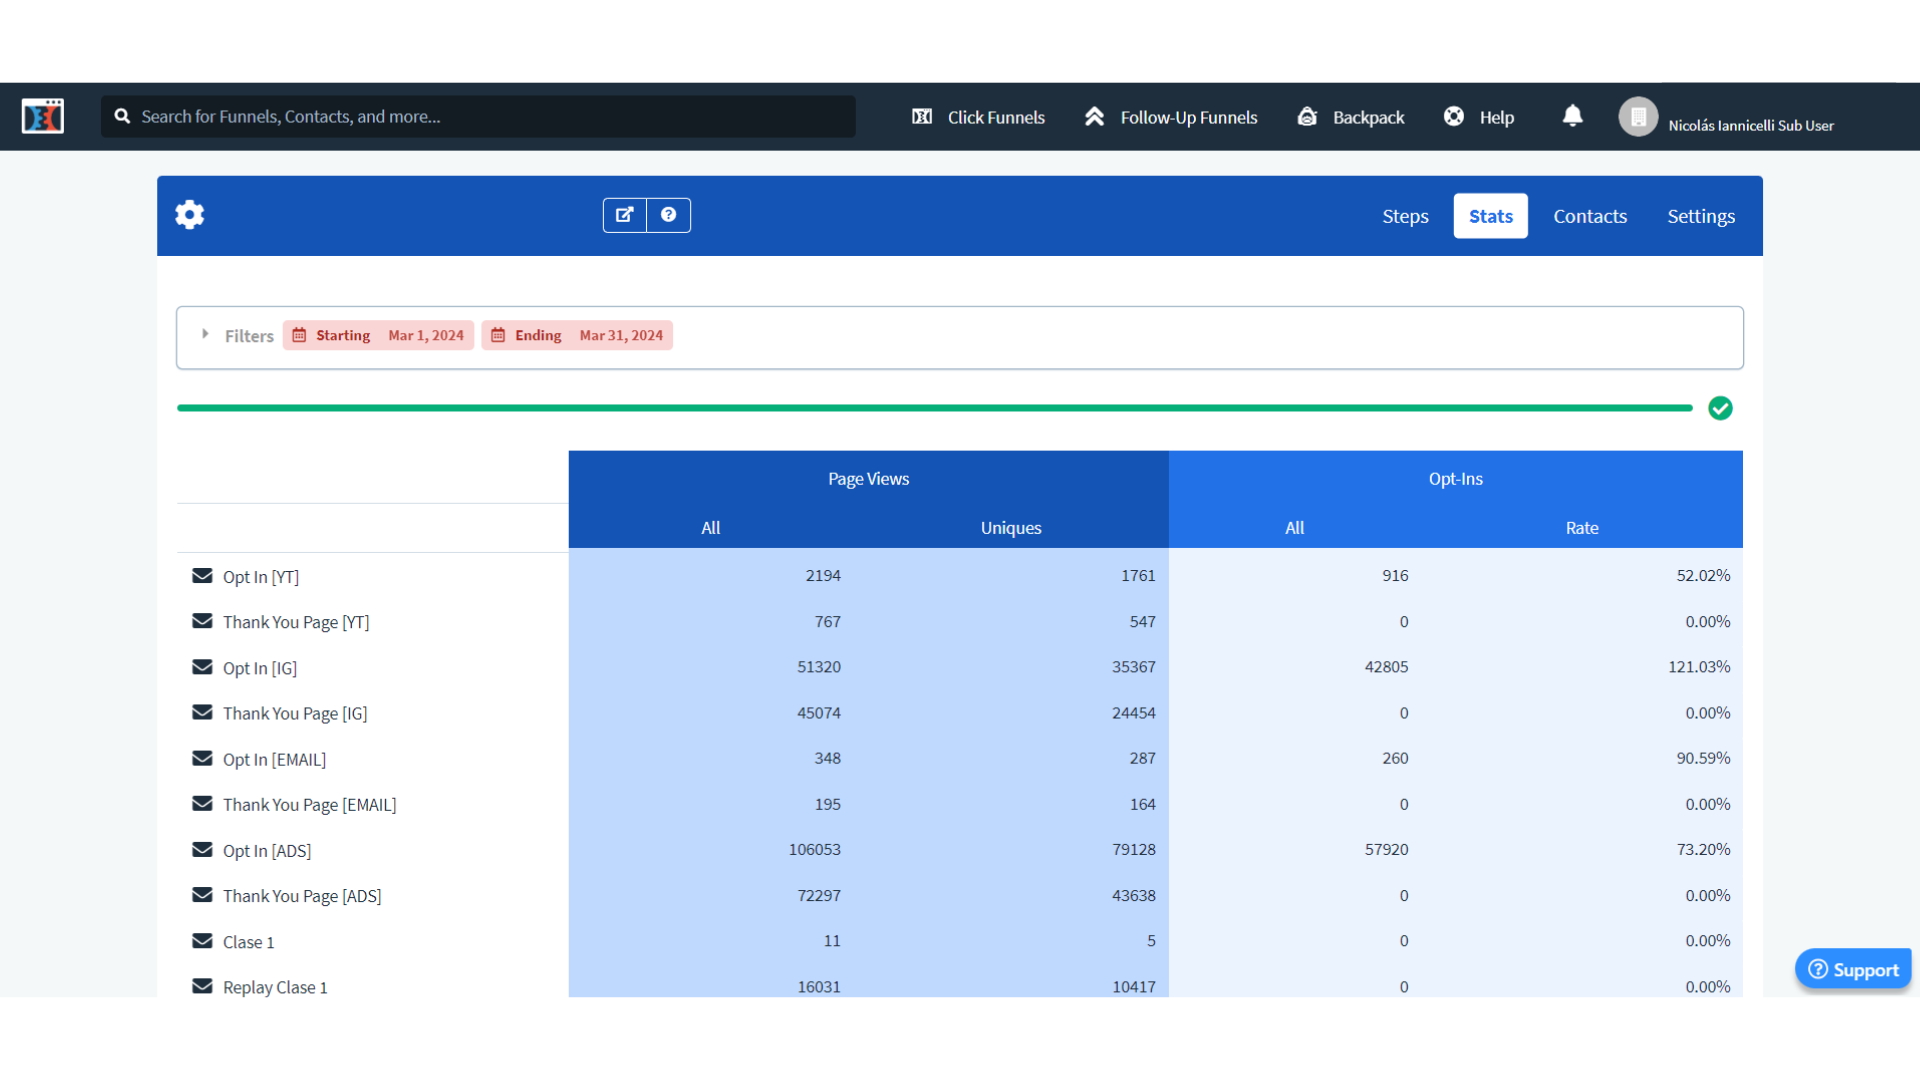The image size is (1920, 1080).
Task: Click the search magnifier icon
Action: coord(122,117)
